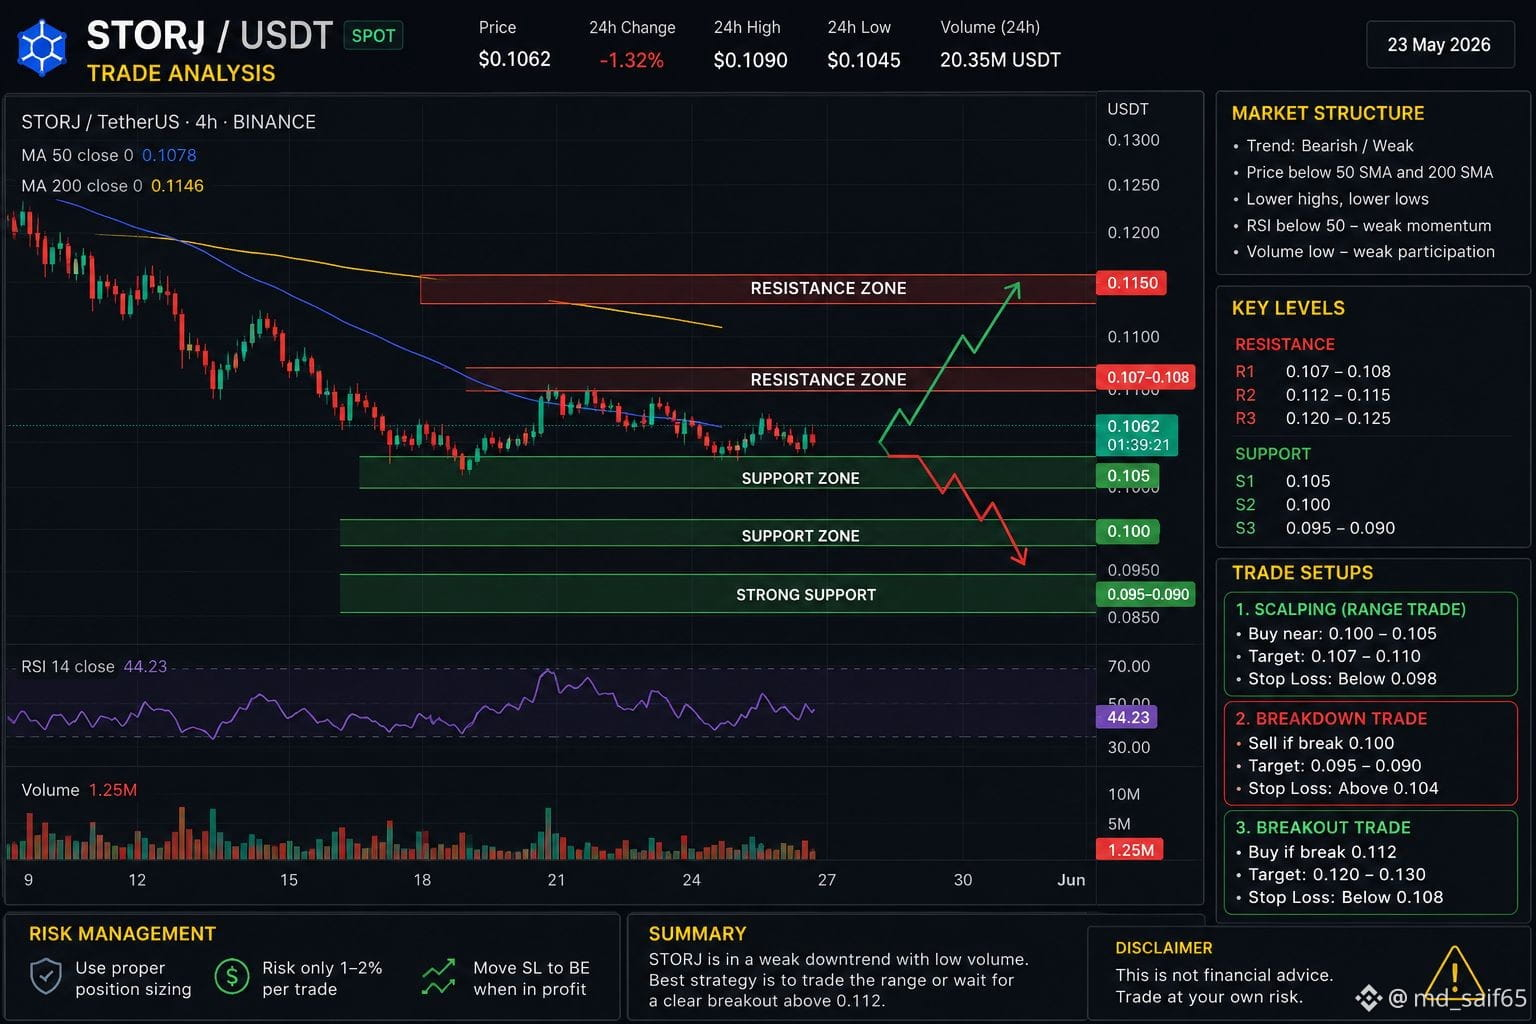Click the Price $0.1062 header stat
1536x1024 pixels.
point(514,45)
